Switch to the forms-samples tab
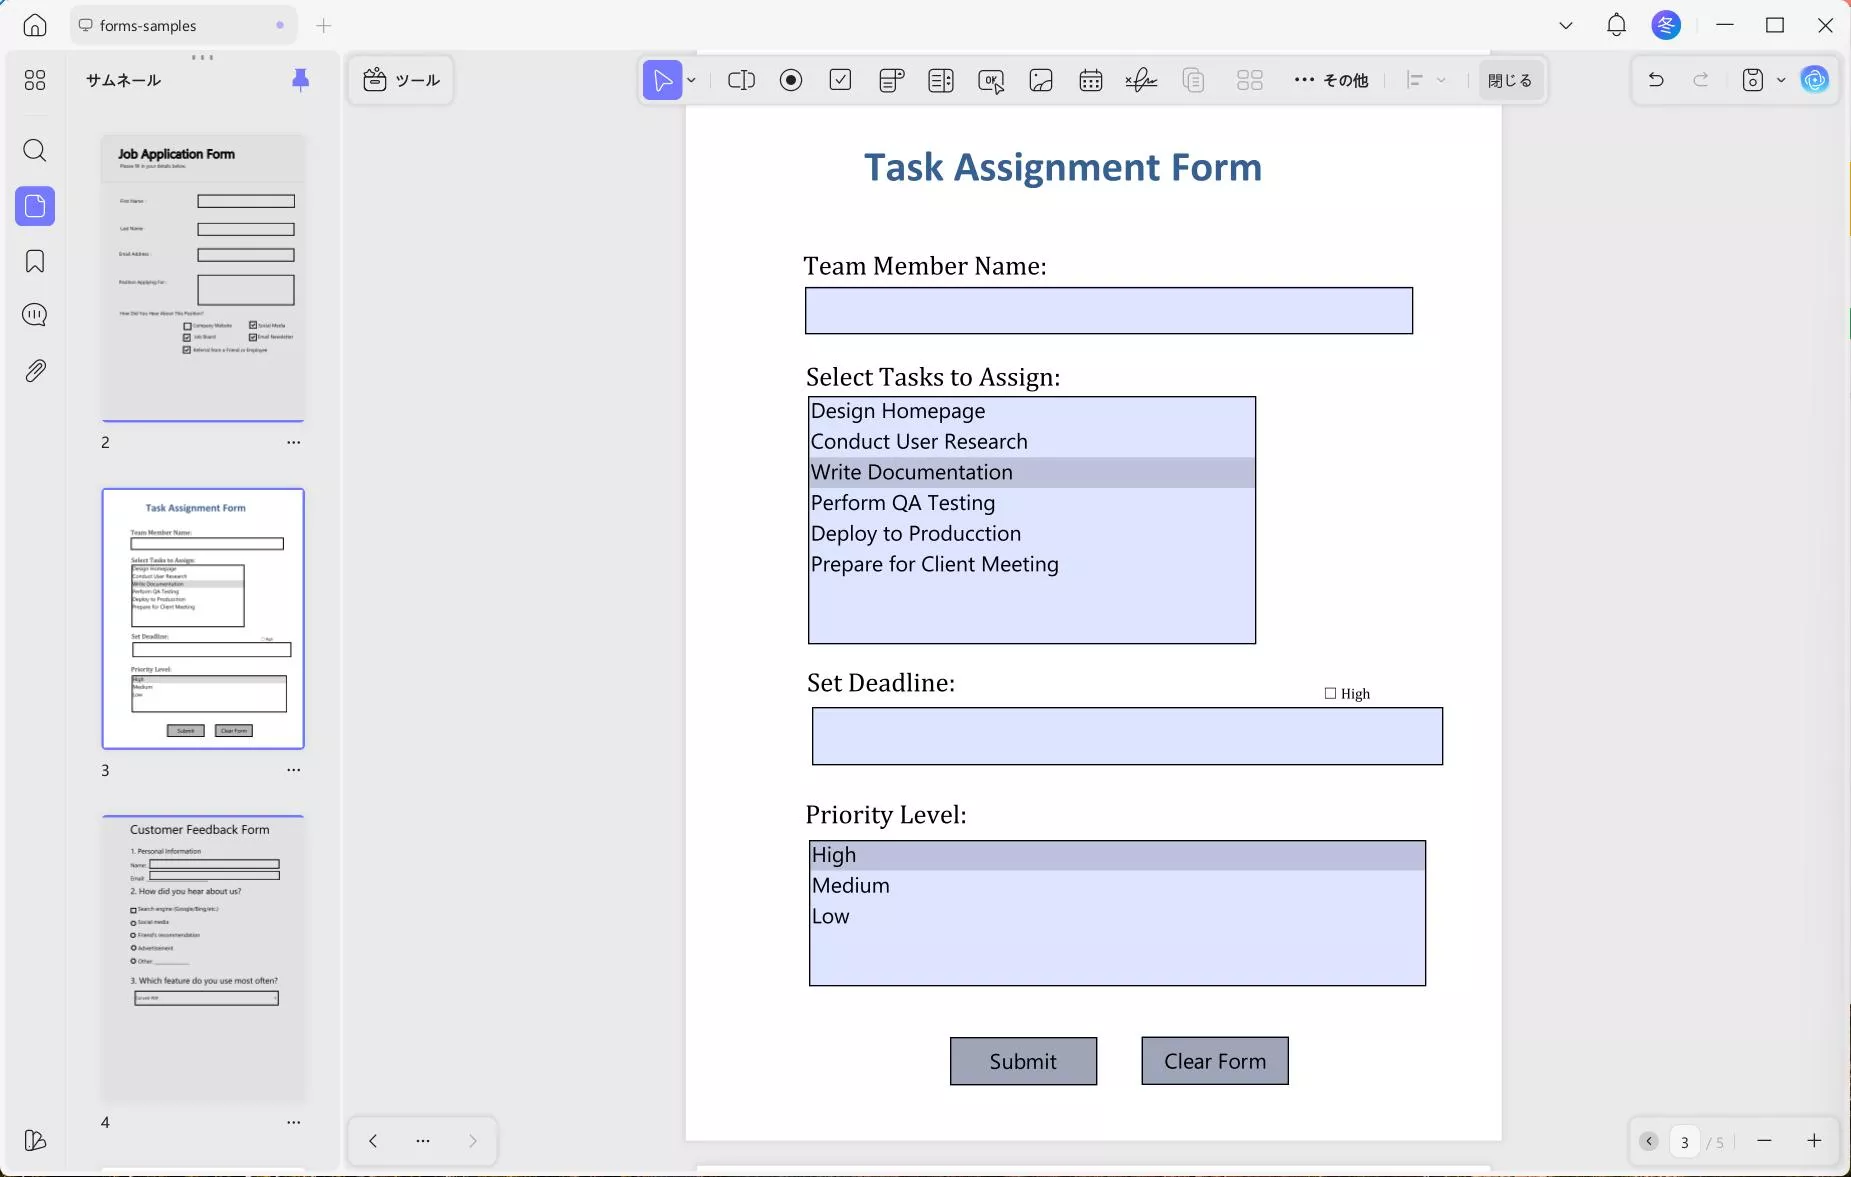This screenshot has width=1851, height=1177. tap(183, 25)
